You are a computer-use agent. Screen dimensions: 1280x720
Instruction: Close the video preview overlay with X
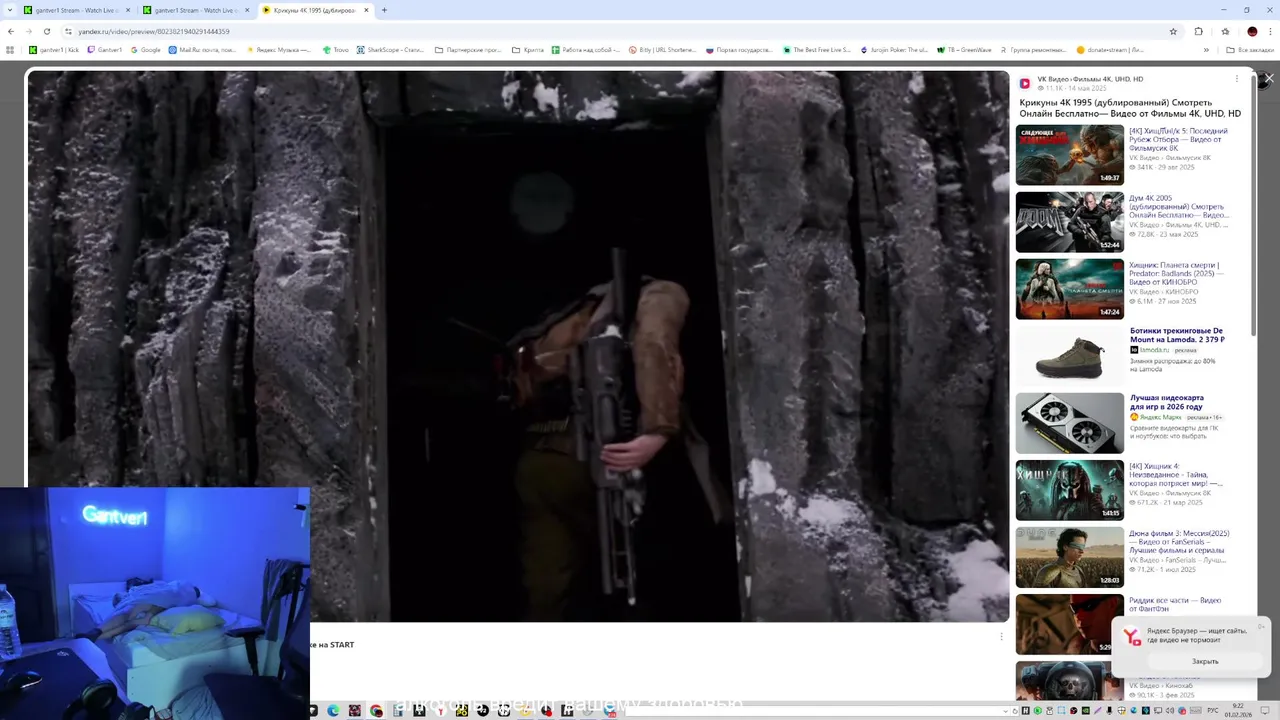coord(1269,78)
